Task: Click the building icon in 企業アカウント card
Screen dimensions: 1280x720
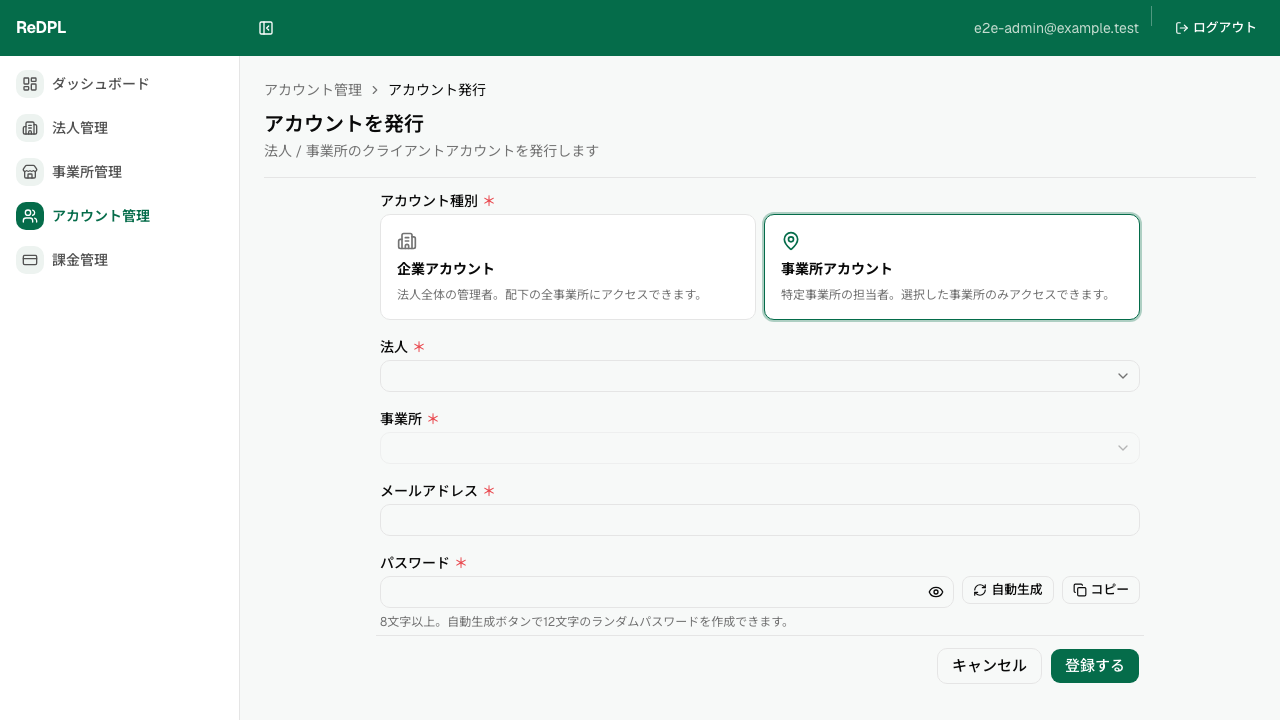Action: pyautogui.click(x=407, y=241)
